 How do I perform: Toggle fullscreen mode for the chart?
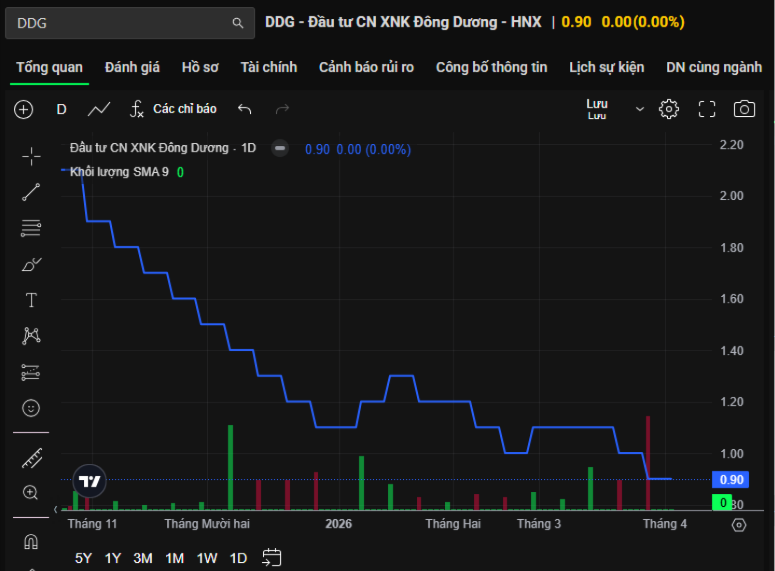(x=707, y=109)
